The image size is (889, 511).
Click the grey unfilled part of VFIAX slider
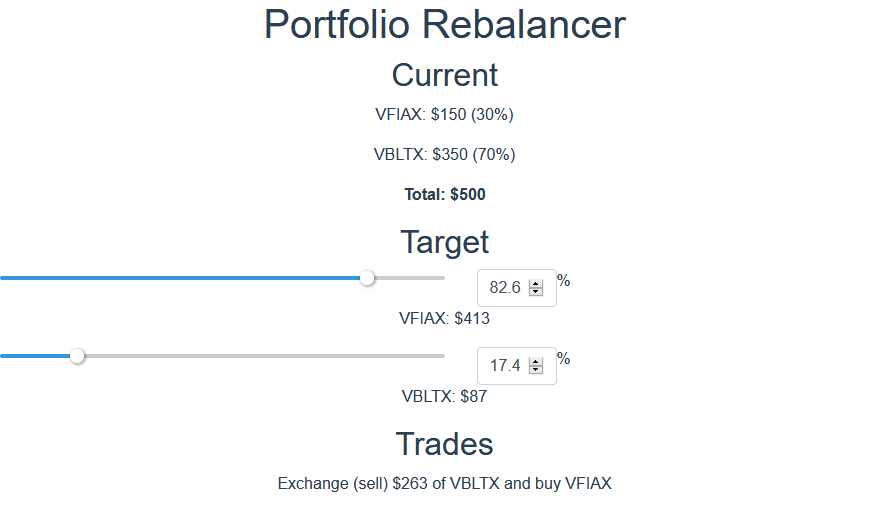tap(409, 278)
